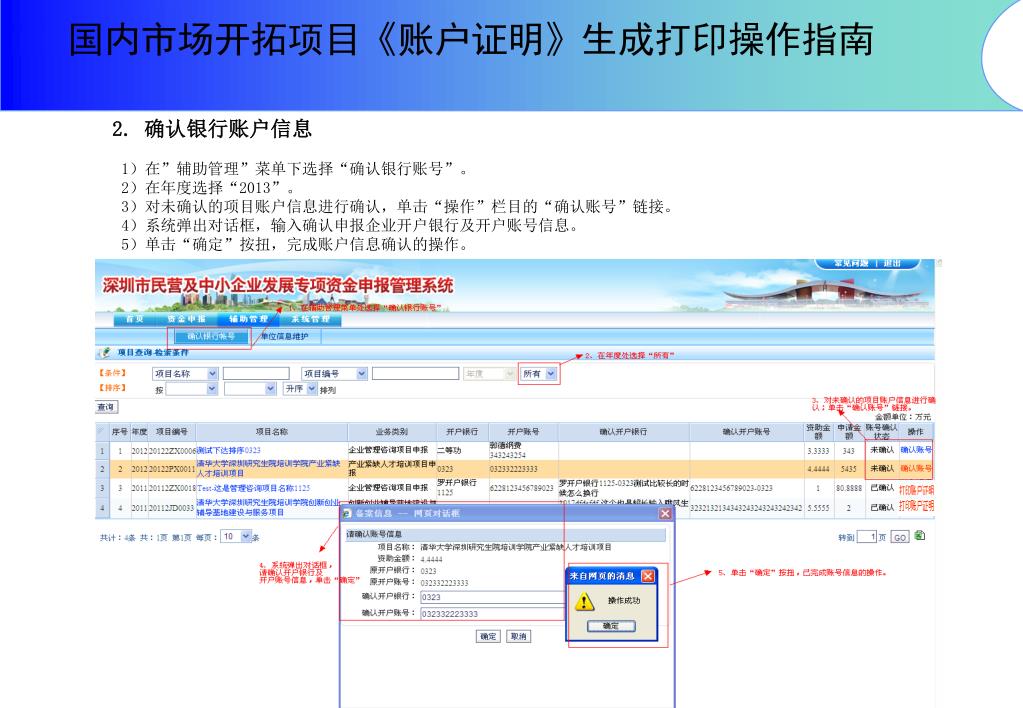Click the 查询 search button

(x=106, y=407)
